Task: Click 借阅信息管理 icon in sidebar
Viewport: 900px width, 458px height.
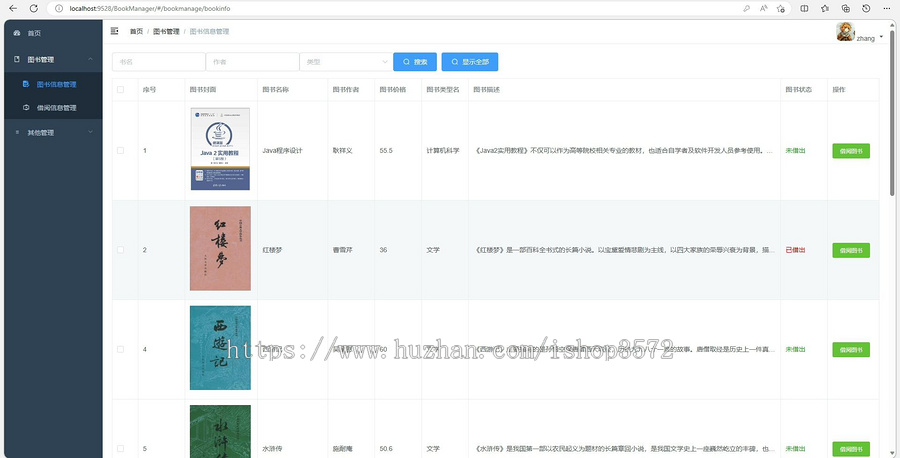Action: tap(26, 107)
